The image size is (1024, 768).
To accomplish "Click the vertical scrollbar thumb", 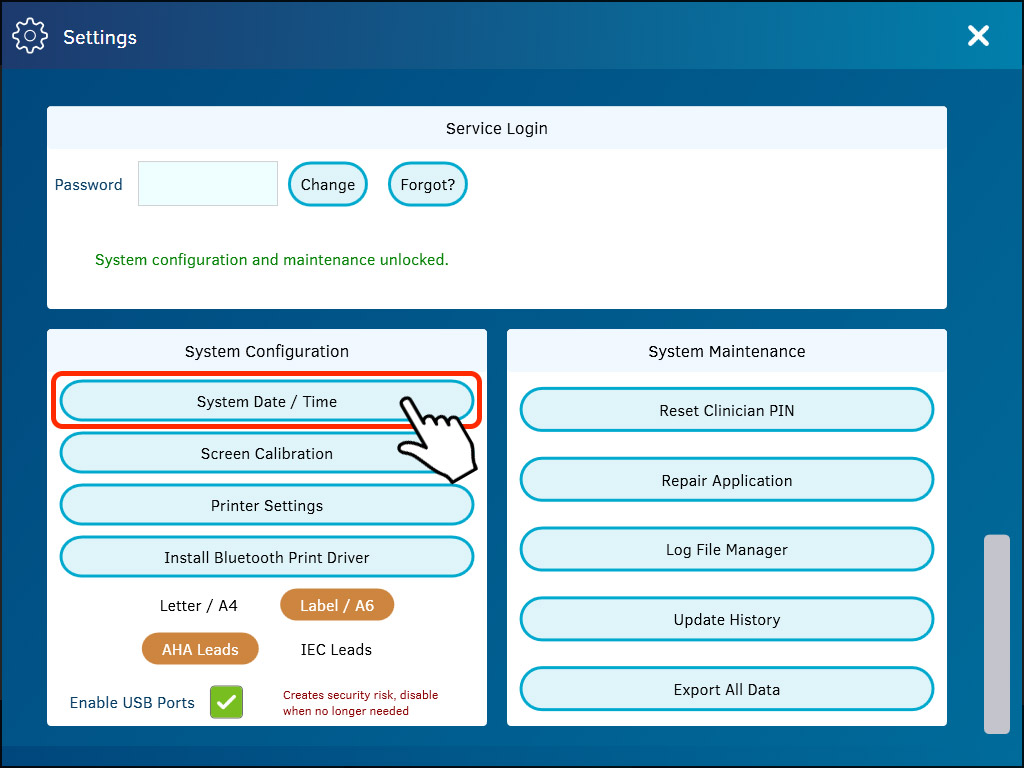I will point(996,634).
